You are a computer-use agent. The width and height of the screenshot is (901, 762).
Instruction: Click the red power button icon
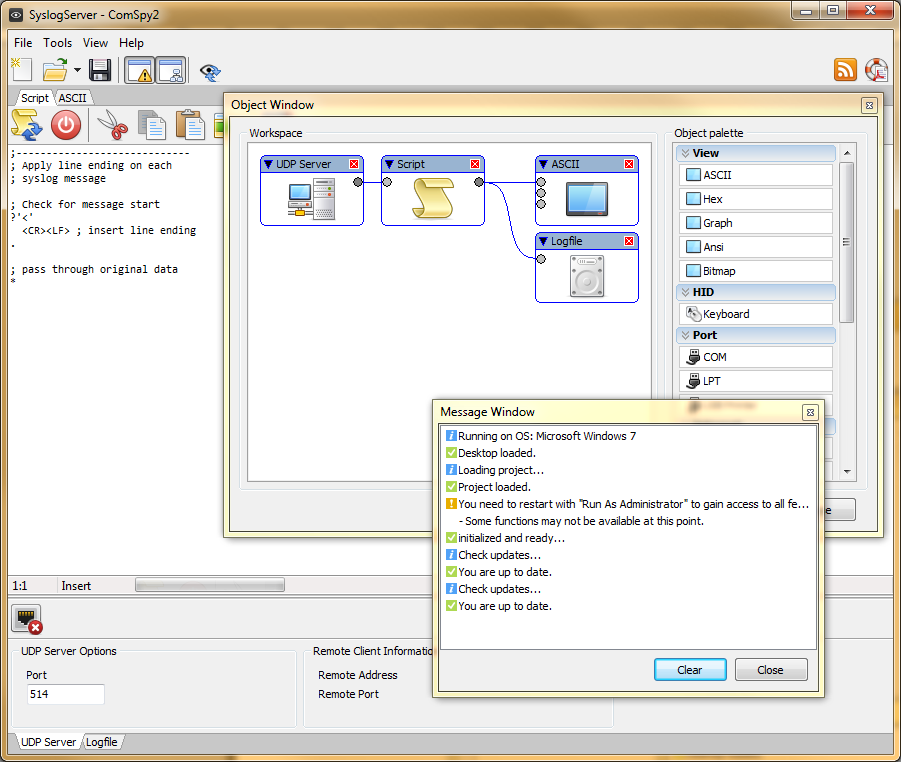coord(66,125)
